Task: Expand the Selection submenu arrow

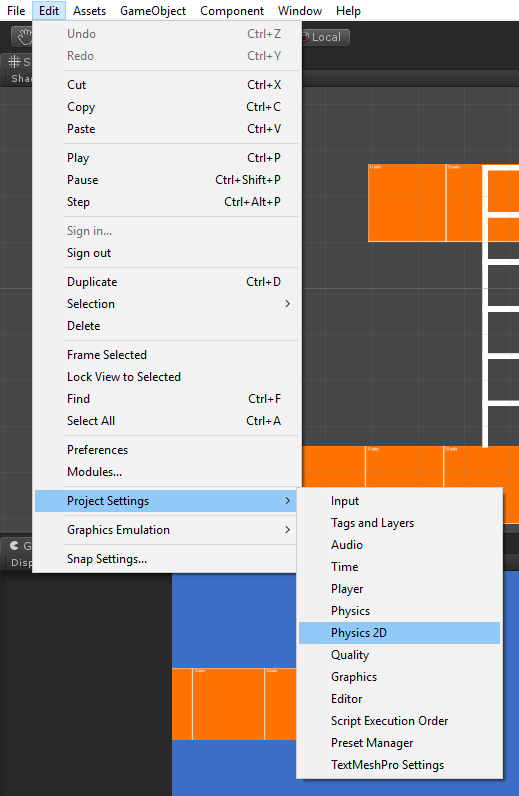Action: click(x=287, y=304)
